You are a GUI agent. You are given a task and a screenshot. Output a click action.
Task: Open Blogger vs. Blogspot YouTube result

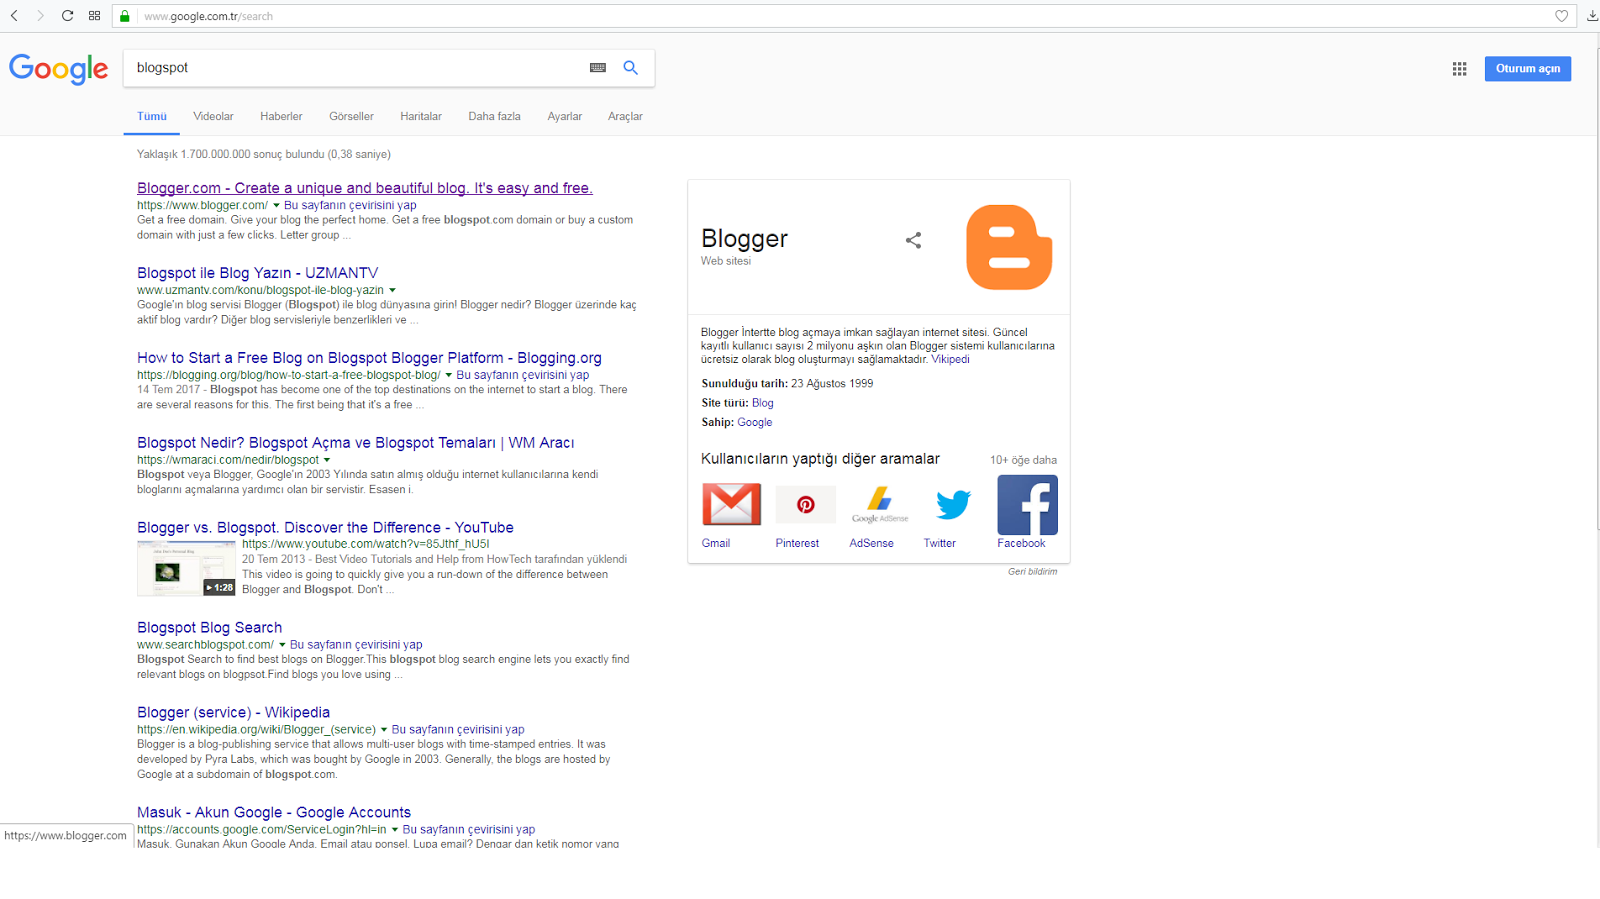click(325, 528)
